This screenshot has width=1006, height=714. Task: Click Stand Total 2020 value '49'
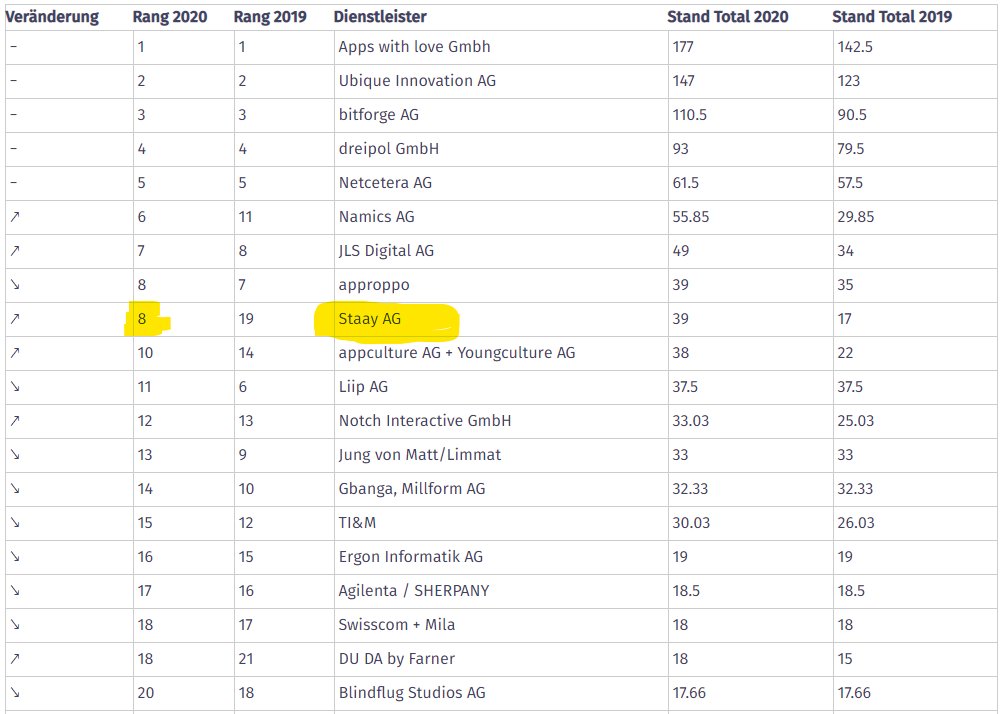point(681,251)
